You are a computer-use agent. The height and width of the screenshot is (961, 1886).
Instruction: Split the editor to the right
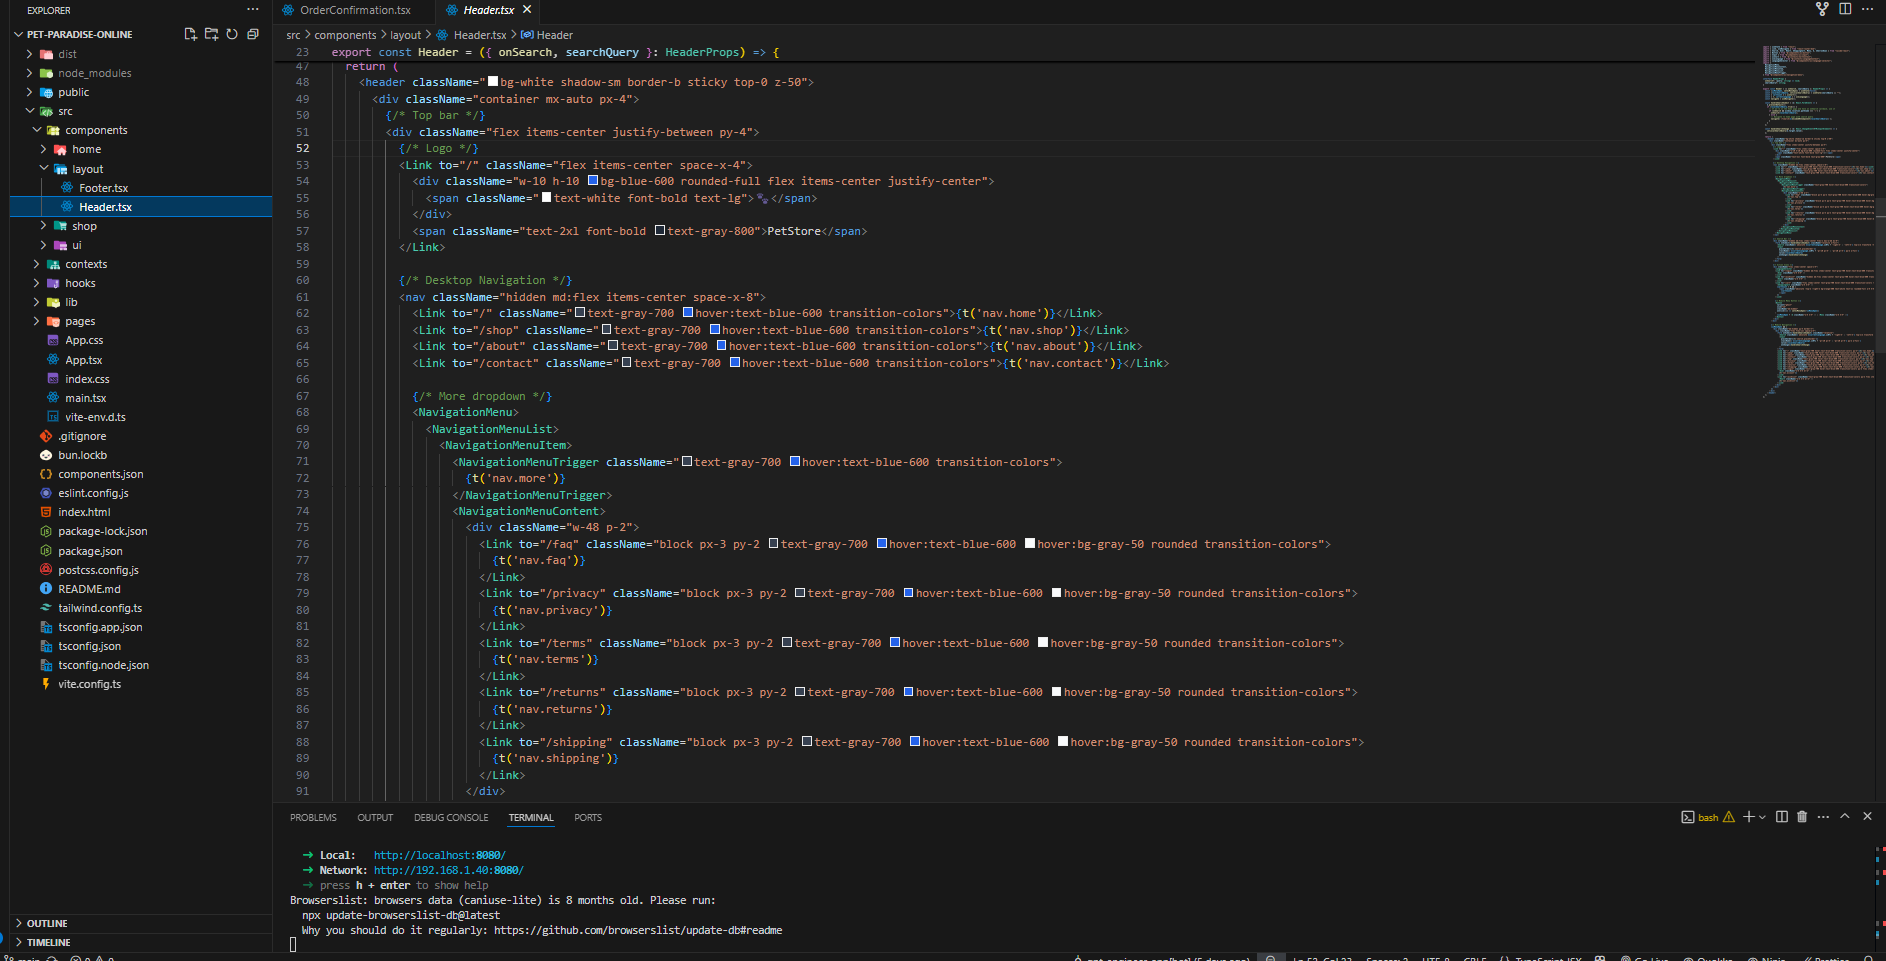click(1845, 9)
